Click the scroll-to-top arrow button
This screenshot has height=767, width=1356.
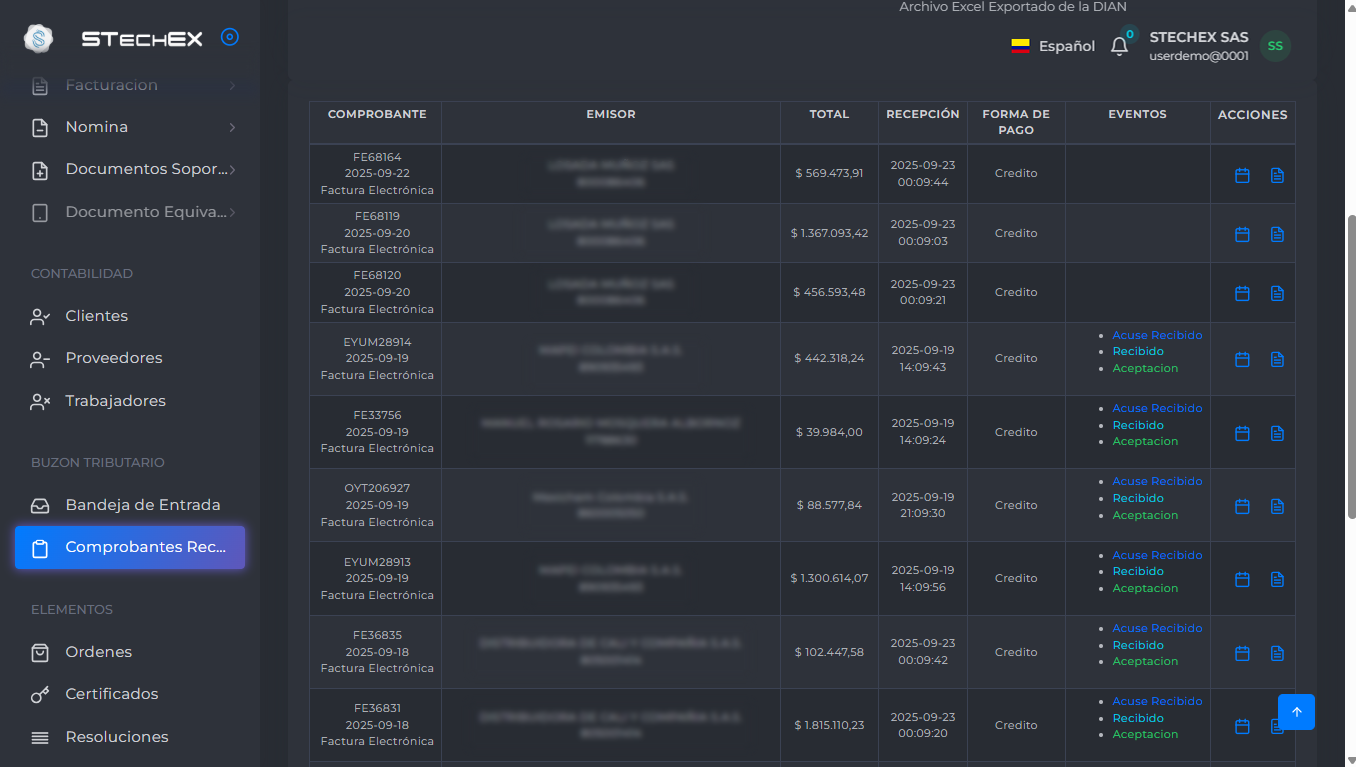tap(1296, 712)
